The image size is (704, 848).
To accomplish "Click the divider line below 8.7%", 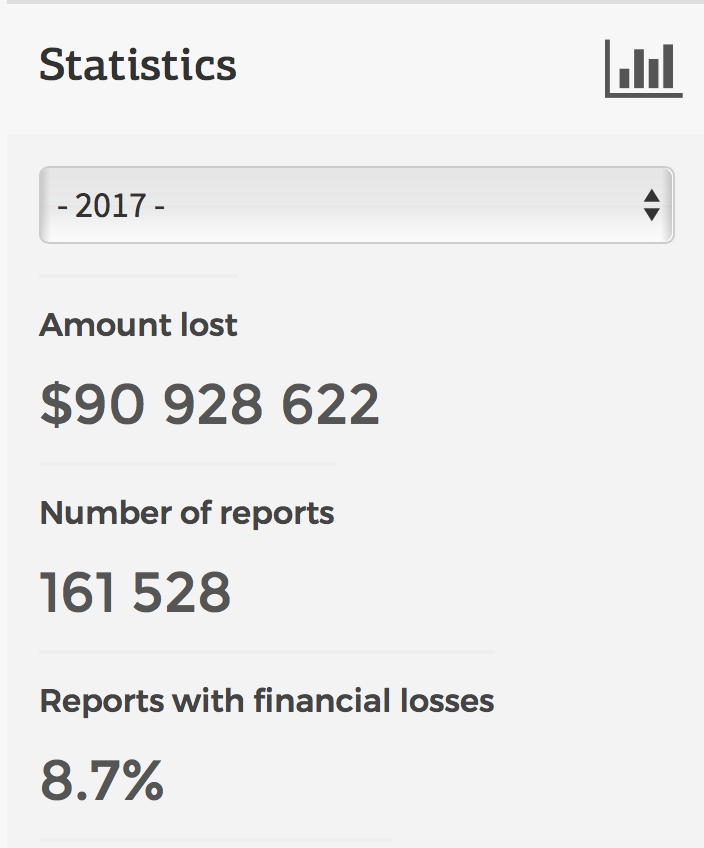I will click(x=215, y=840).
